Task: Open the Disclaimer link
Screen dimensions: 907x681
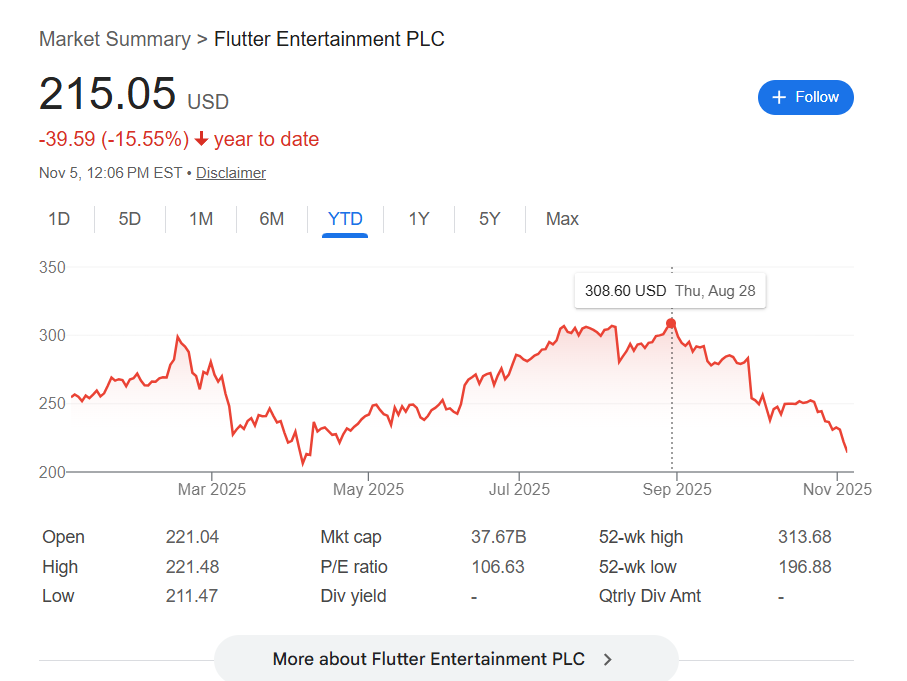Action: point(231,173)
